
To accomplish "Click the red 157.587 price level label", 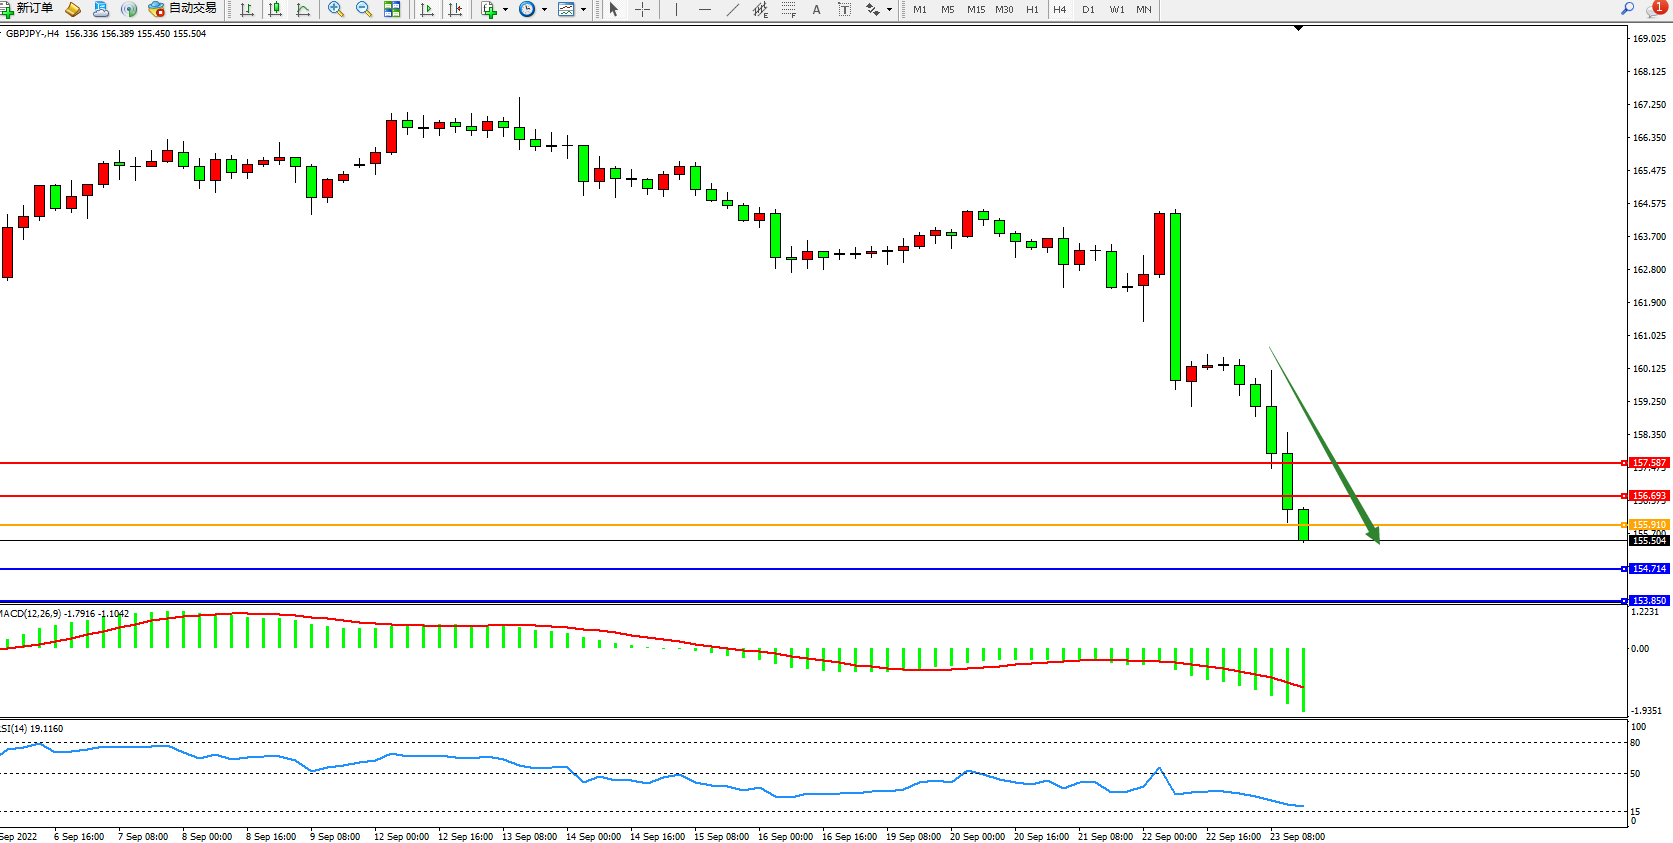I will pos(1649,463).
